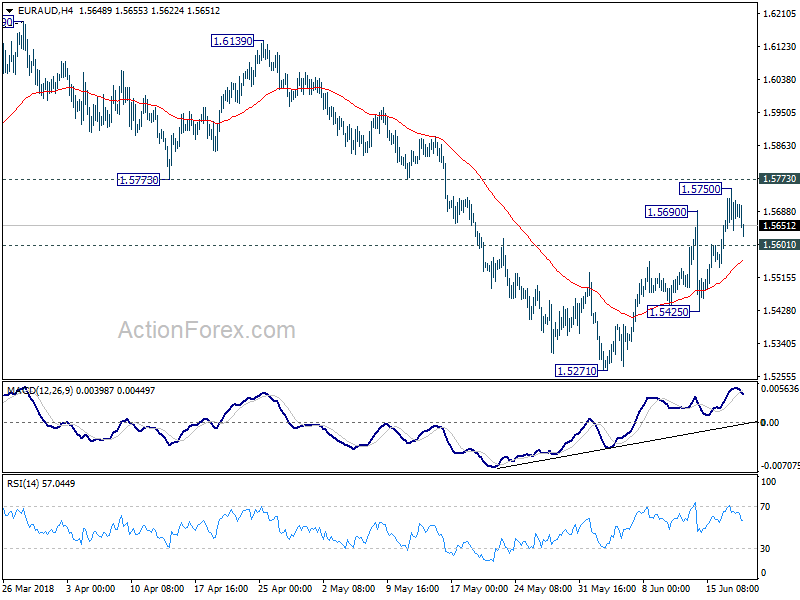Click the 1.56900 price label
800x600 pixels.
666,212
